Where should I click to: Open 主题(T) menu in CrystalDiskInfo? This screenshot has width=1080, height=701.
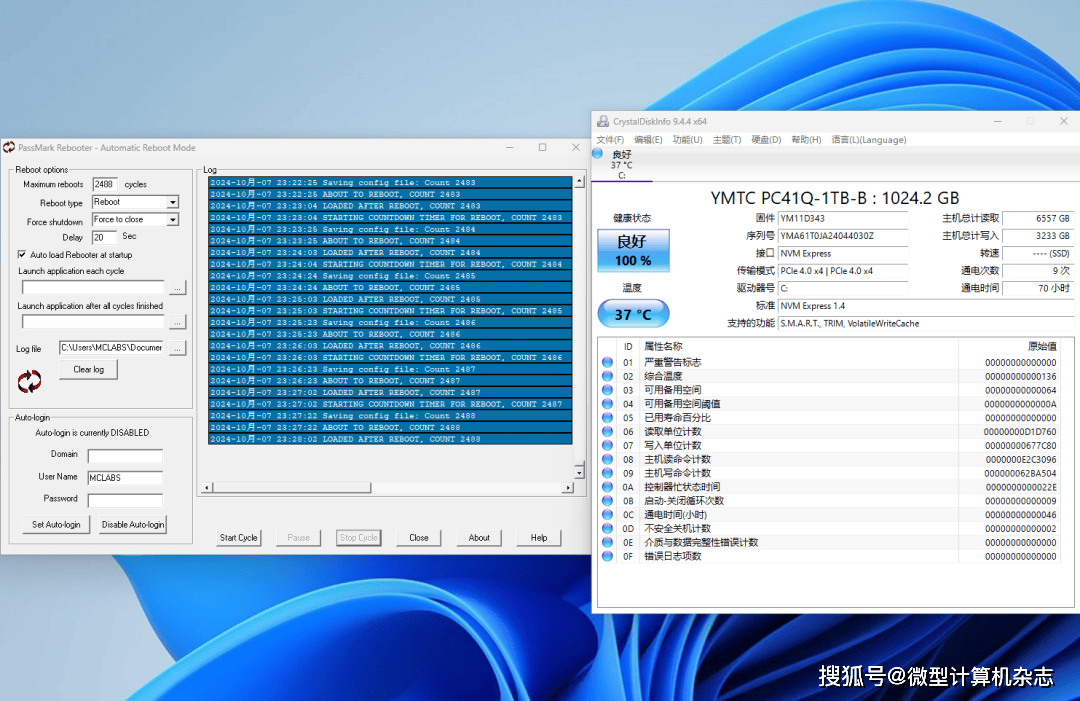pos(727,140)
